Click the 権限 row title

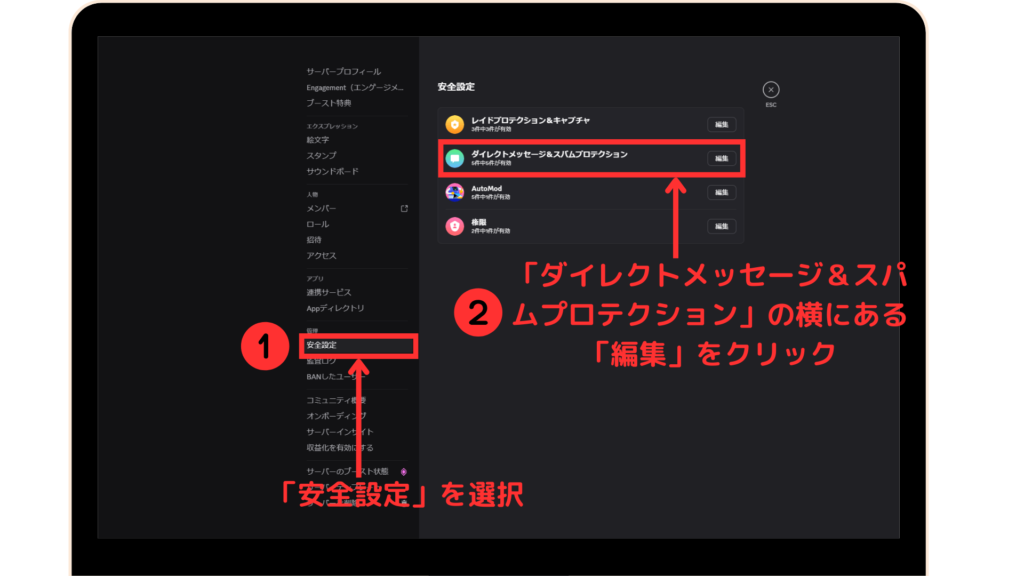pyautogui.click(x=479, y=222)
